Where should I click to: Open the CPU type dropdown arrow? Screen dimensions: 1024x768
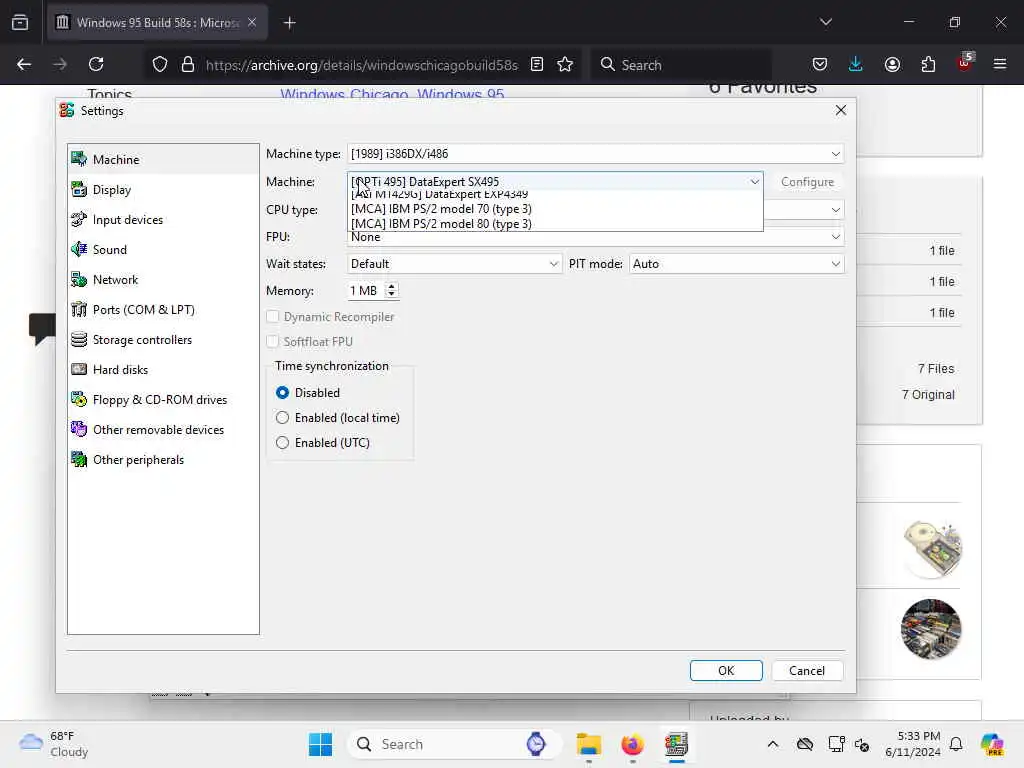pos(835,210)
